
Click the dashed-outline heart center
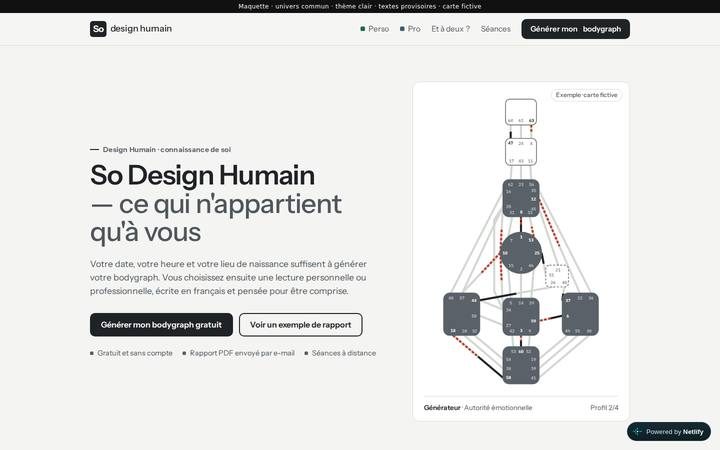tap(557, 276)
